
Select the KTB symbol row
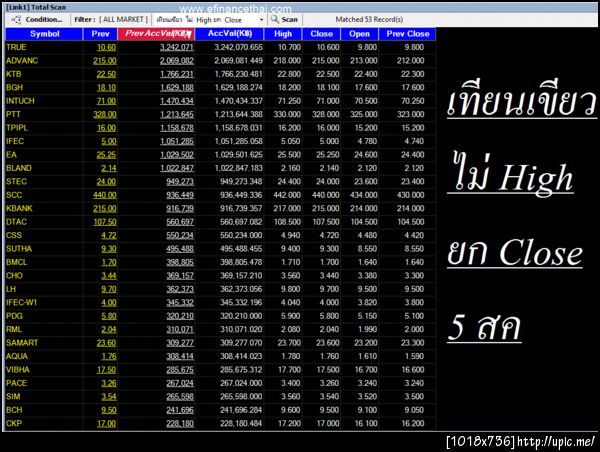[220, 74]
